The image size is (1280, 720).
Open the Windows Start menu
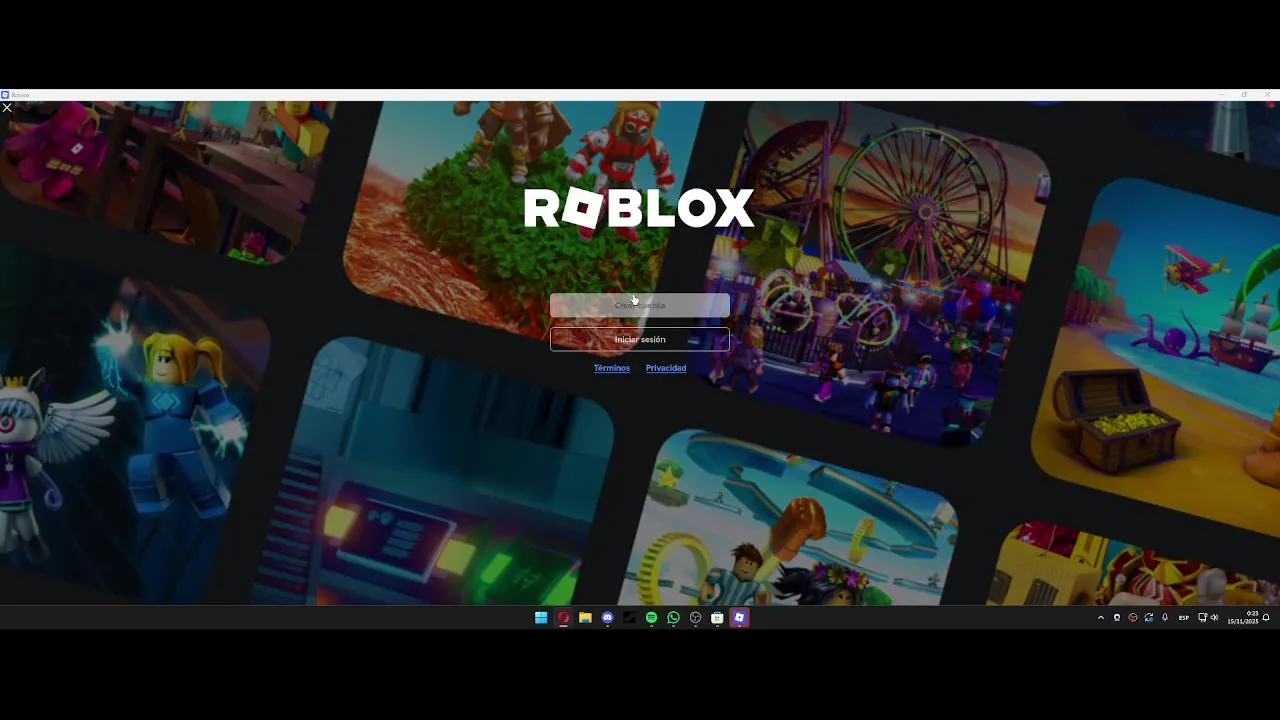click(x=541, y=618)
